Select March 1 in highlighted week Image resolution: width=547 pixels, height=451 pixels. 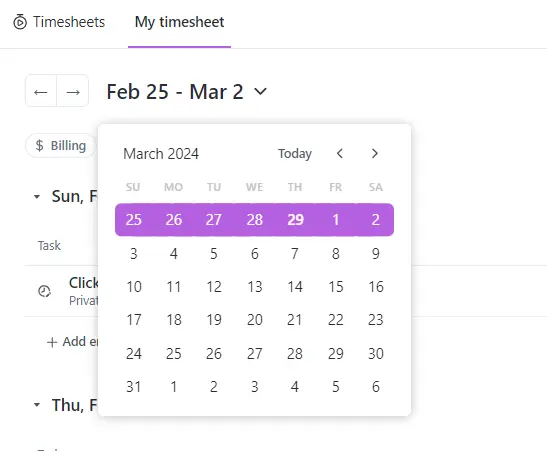point(336,220)
